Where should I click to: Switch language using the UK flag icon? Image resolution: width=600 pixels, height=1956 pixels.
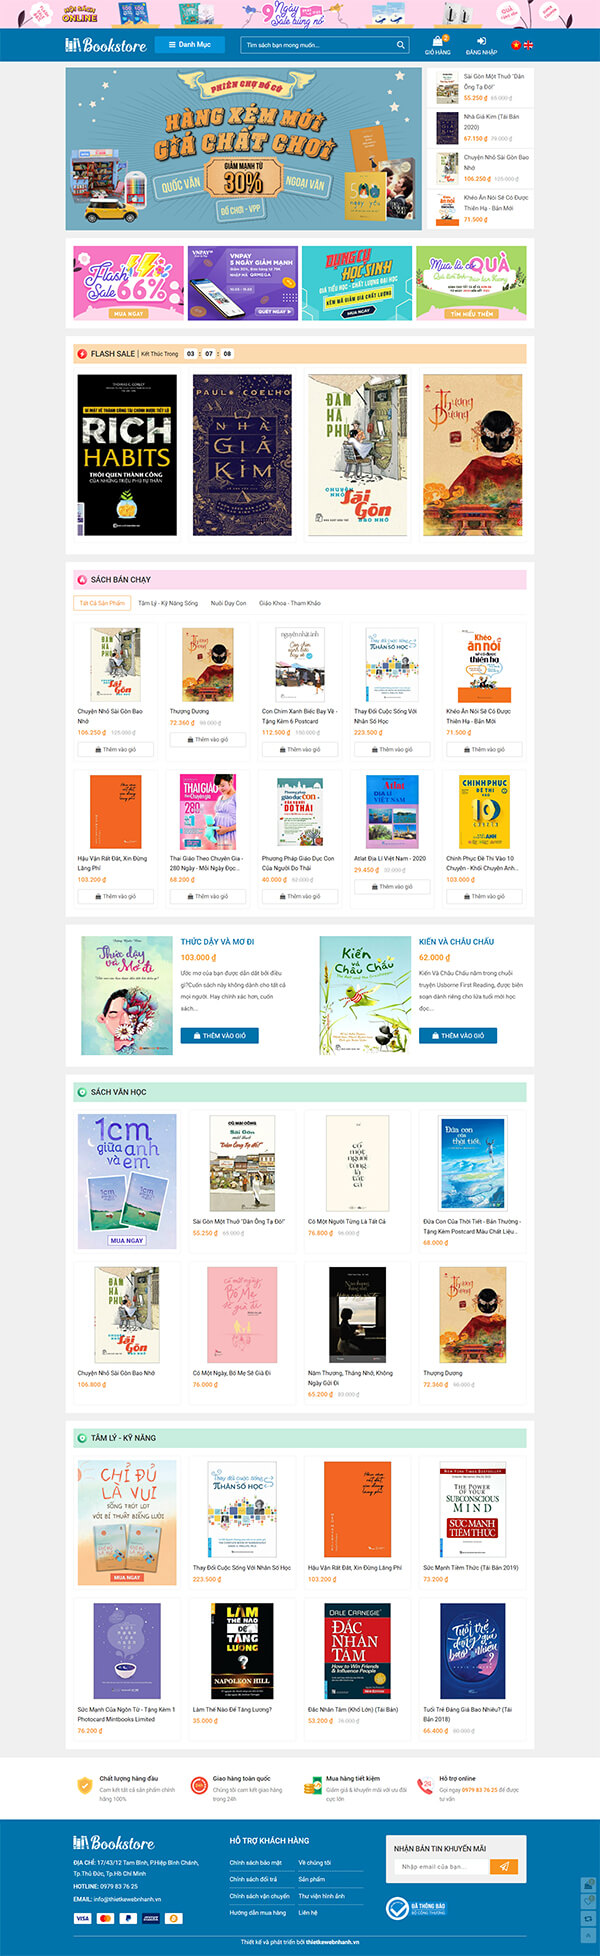pyautogui.click(x=528, y=45)
